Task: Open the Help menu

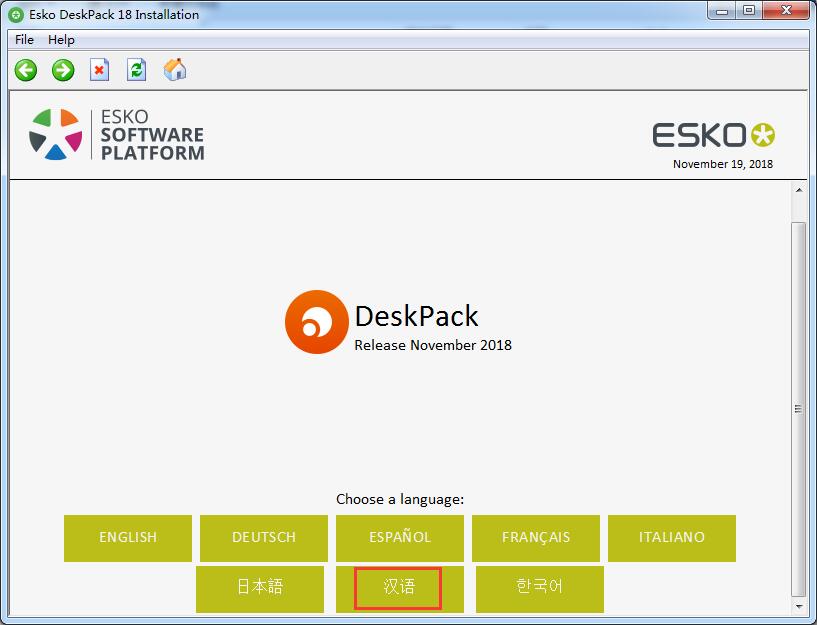Action: pyautogui.click(x=61, y=40)
